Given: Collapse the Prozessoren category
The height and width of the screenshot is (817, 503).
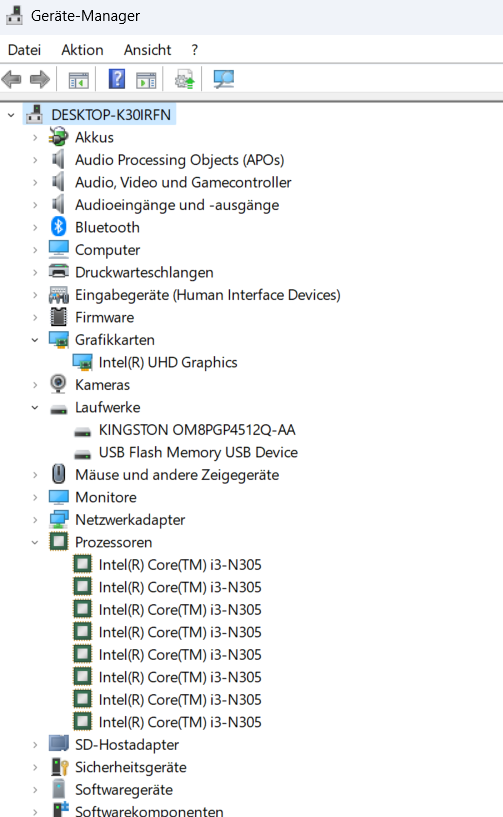Looking at the screenshot, I should (35, 542).
